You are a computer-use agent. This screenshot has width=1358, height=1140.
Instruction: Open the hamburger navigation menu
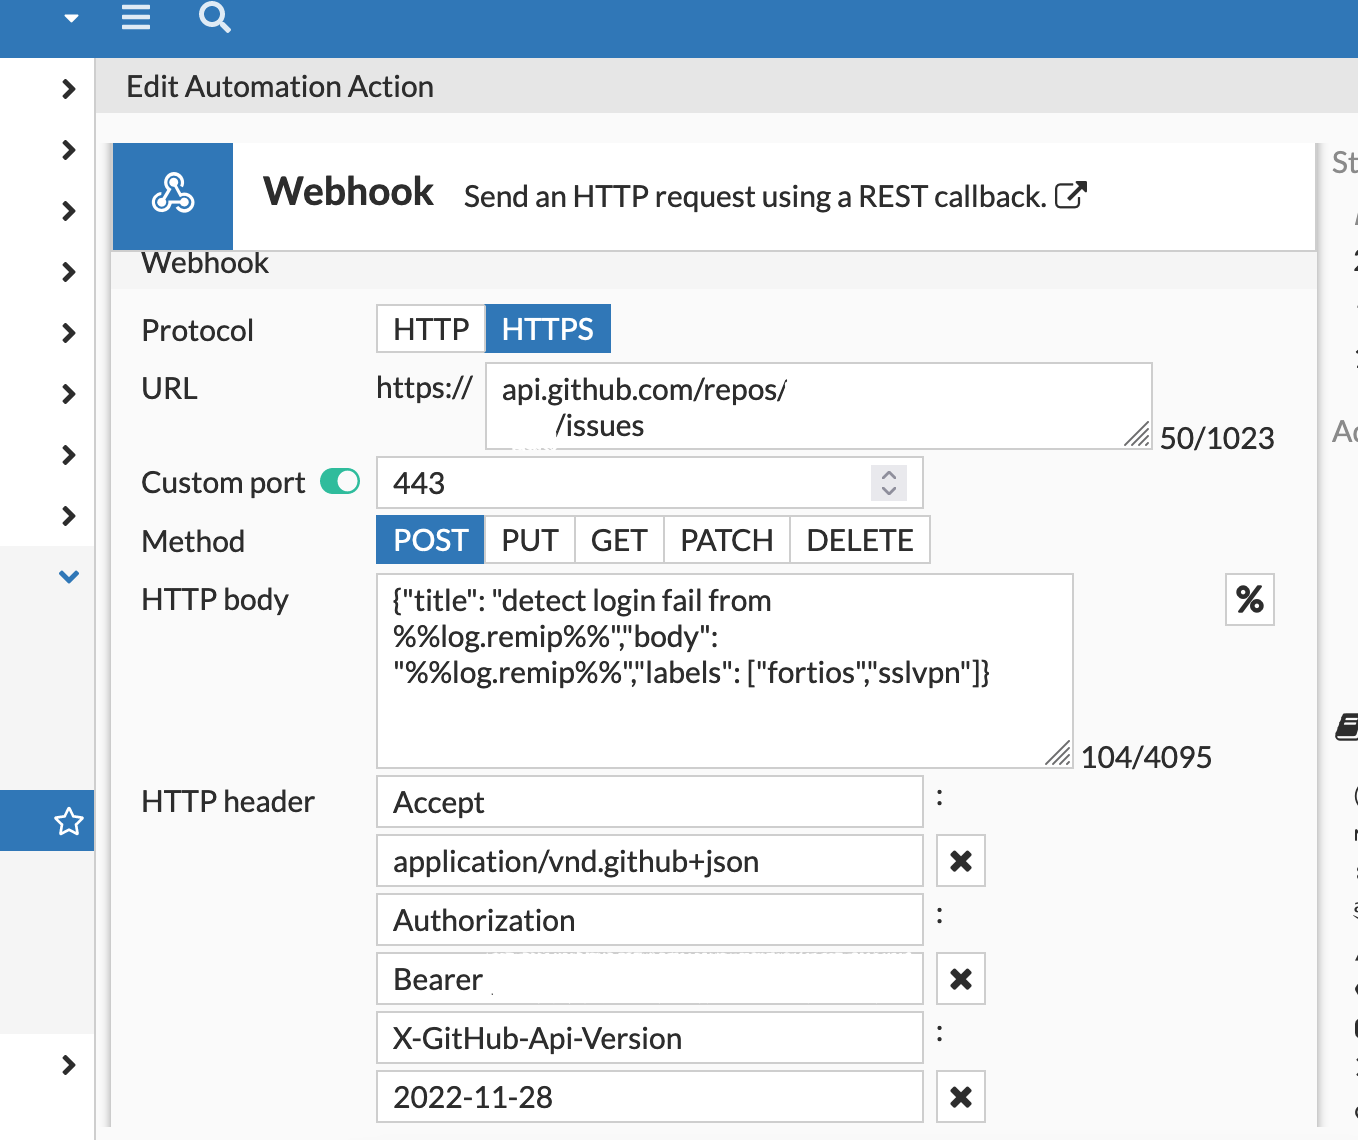coord(136,17)
